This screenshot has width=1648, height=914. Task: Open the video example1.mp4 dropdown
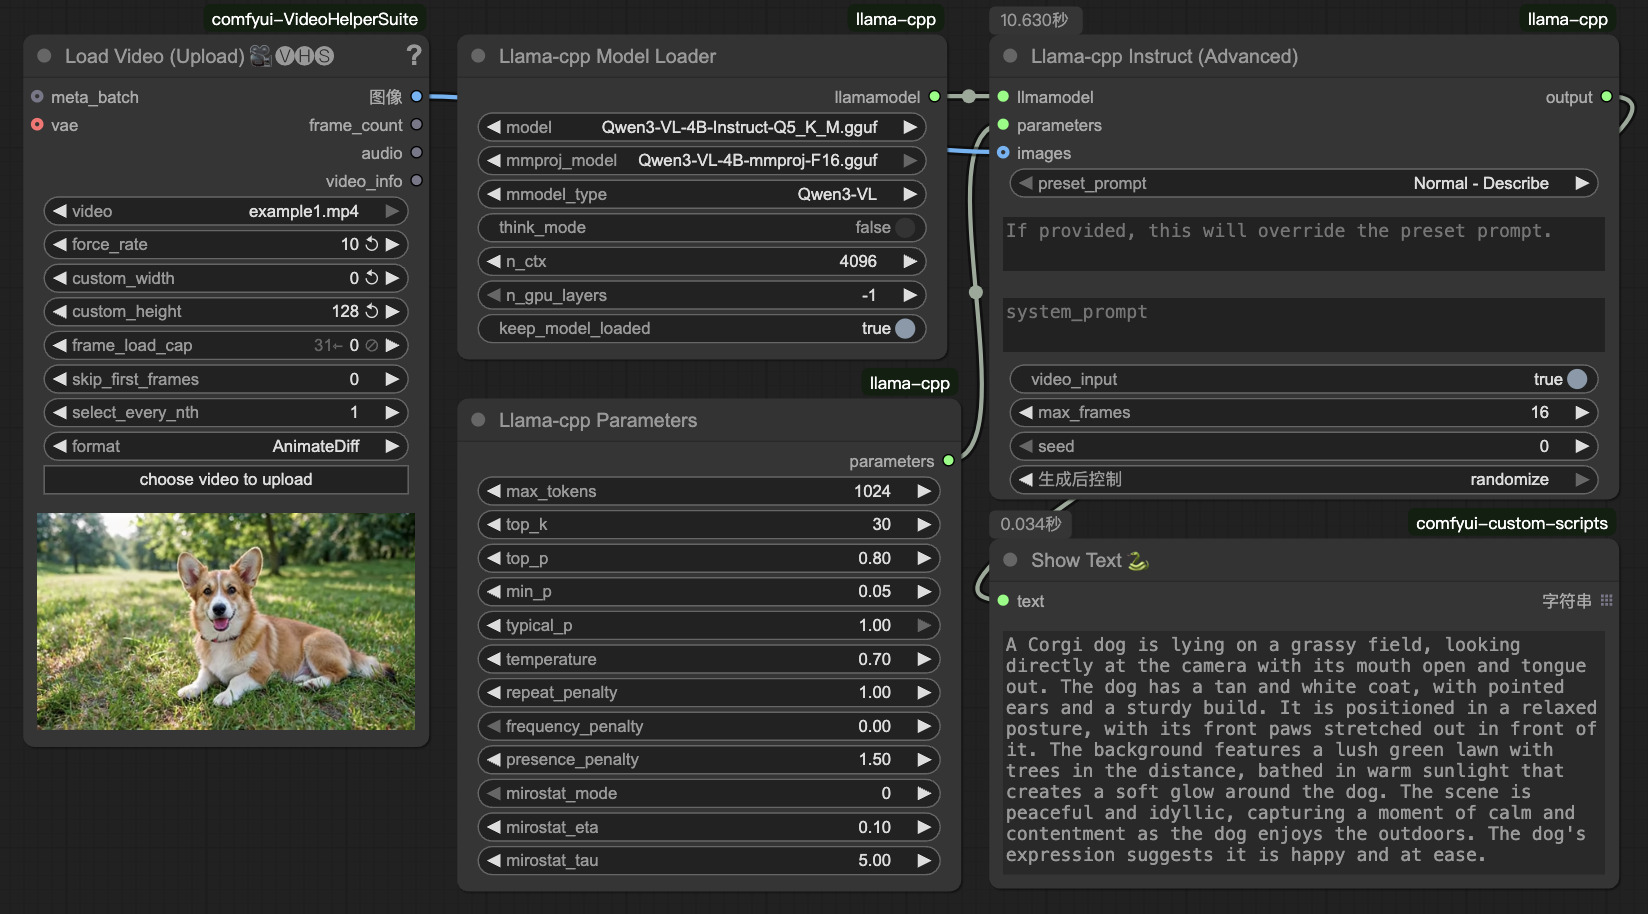(x=226, y=211)
